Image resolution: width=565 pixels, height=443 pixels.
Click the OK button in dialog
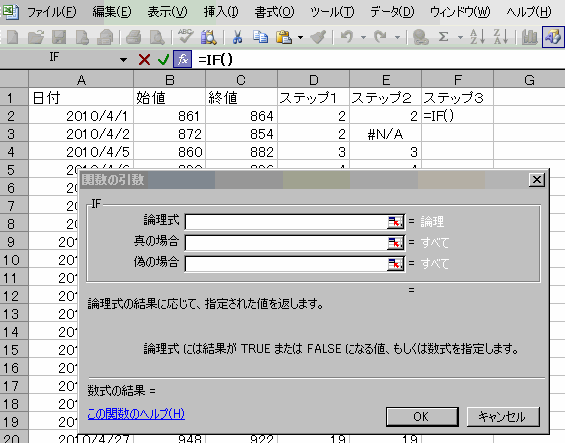tap(422, 417)
